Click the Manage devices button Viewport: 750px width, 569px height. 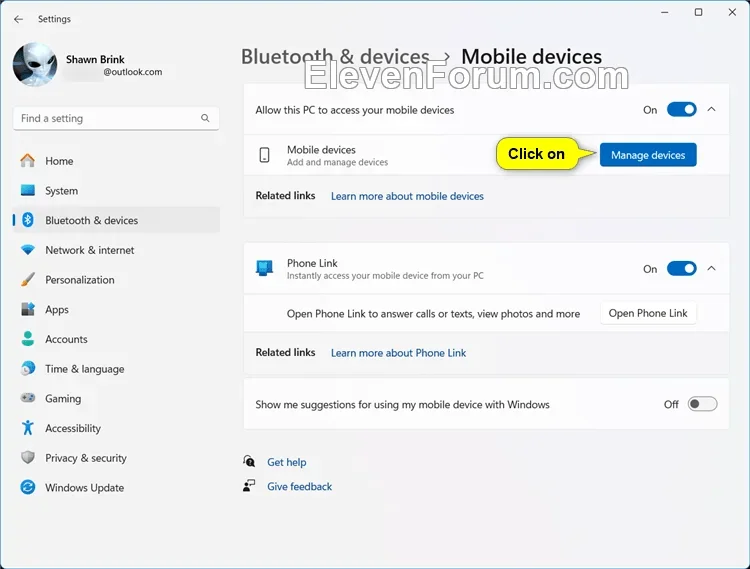tap(648, 155)
